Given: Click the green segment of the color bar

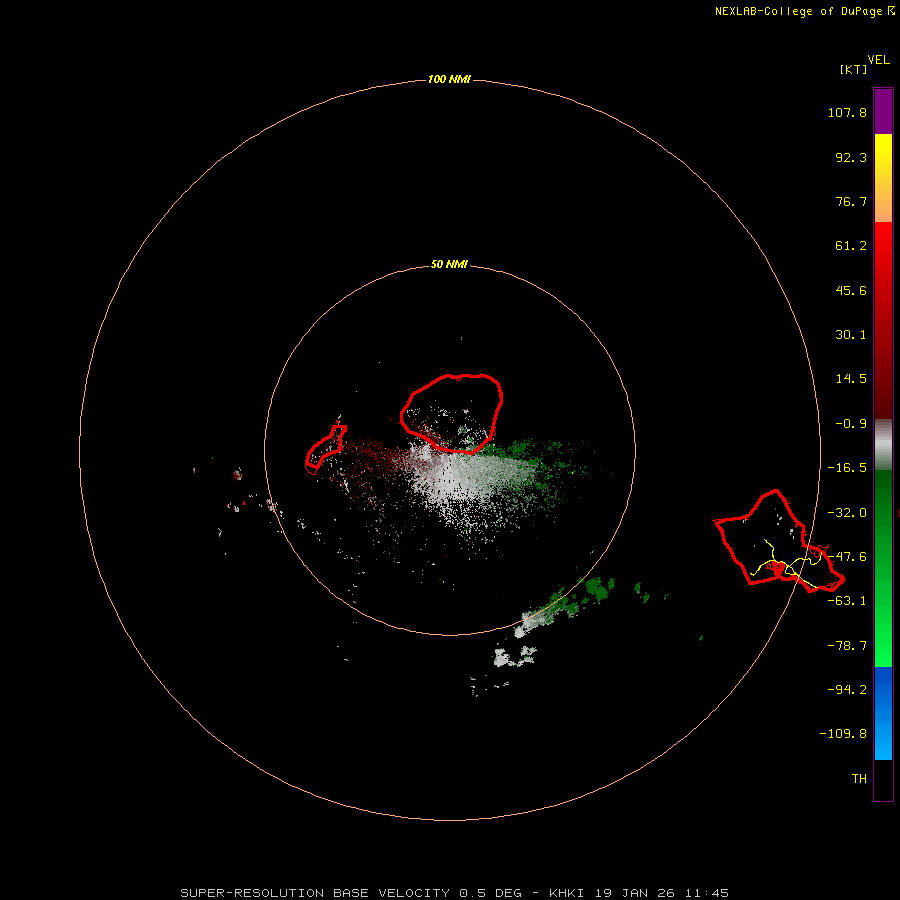Looking at the screenshot, I should point(883,568).
